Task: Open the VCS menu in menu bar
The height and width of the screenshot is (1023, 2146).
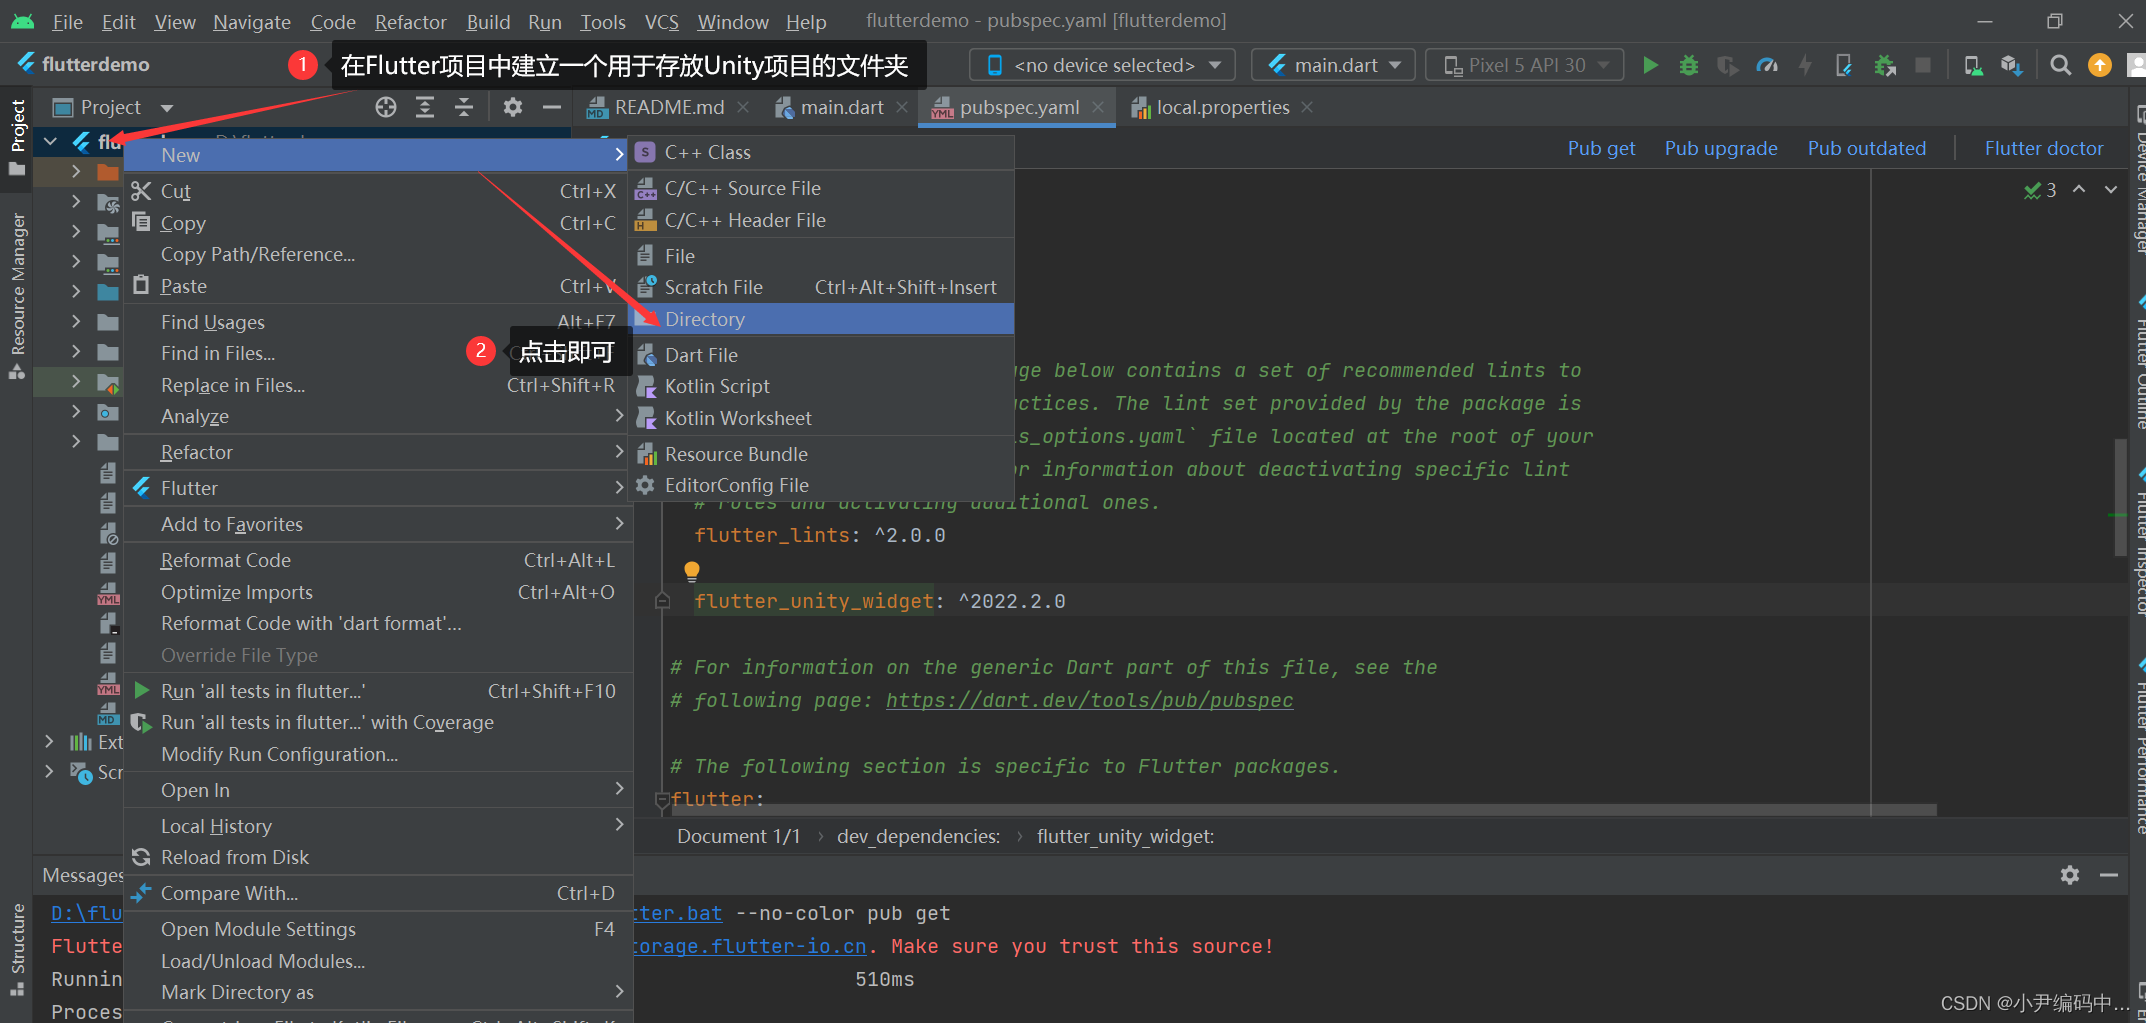Action: tap(661, 21)
